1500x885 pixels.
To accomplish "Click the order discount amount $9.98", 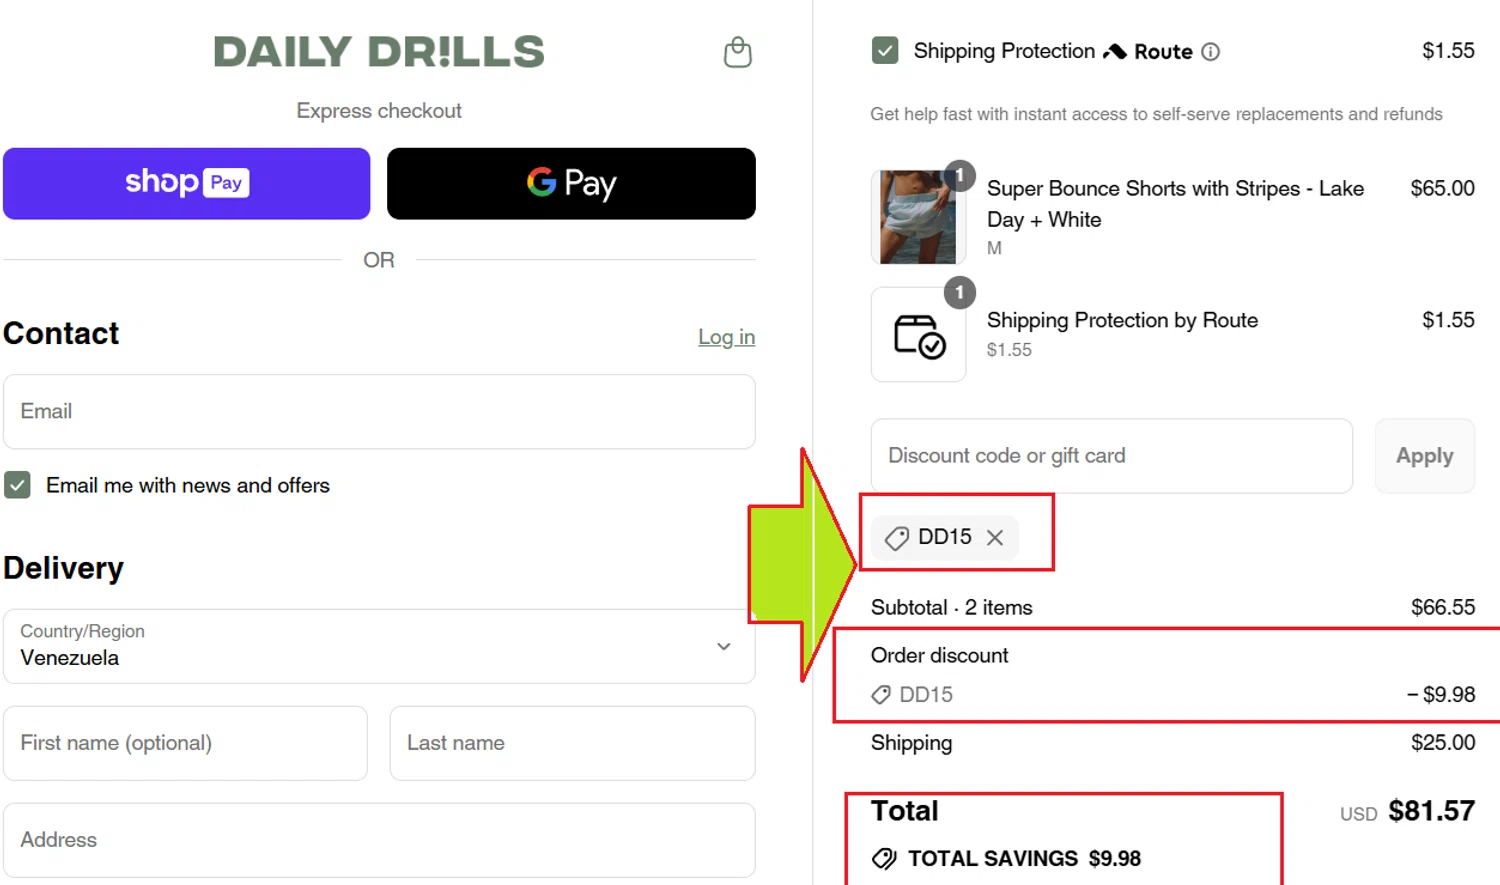I will click(x=1441, y=694).
